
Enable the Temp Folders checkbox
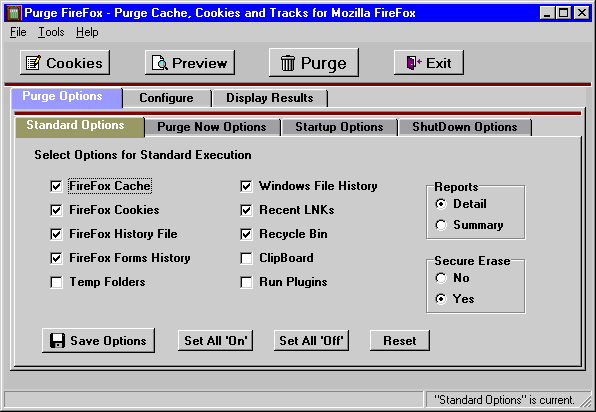56,282
